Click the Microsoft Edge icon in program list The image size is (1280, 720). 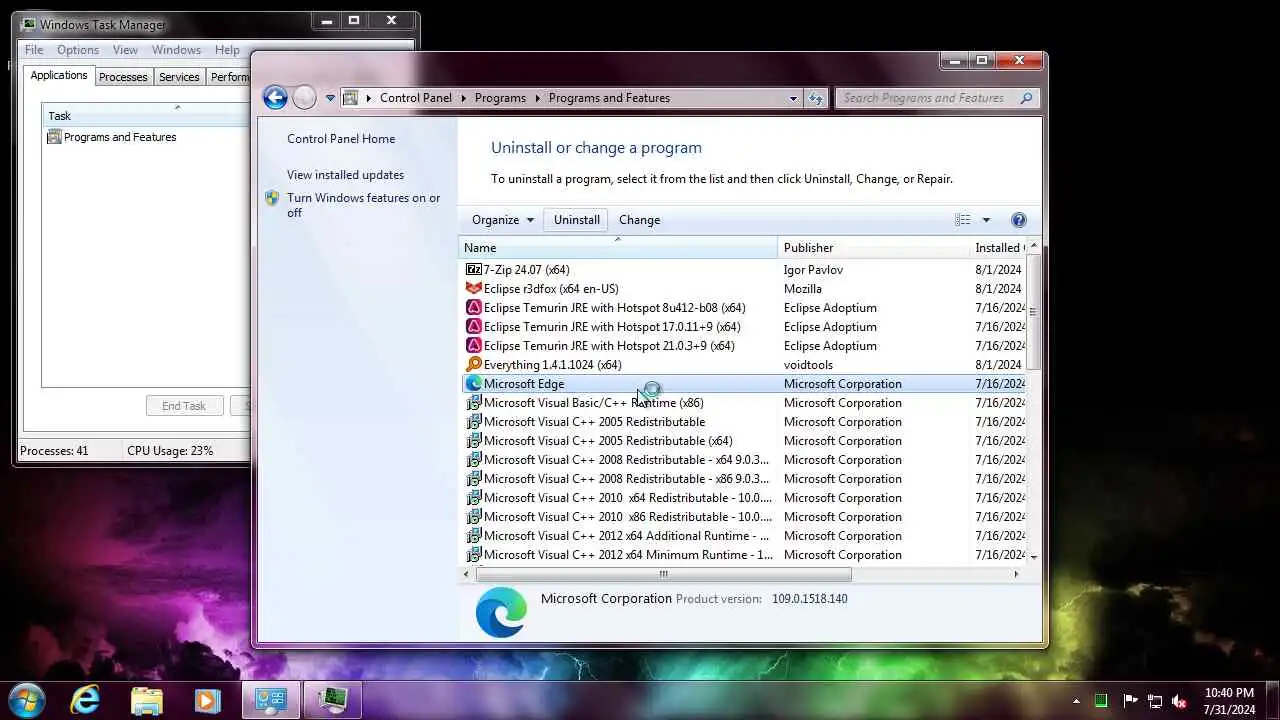474,384
